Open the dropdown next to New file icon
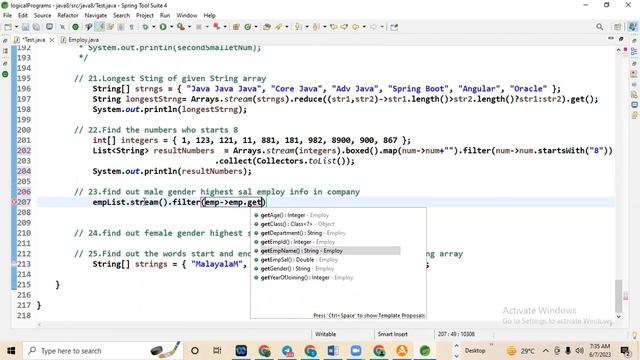This screenshot has width=640, height=360. pos(16,27)
